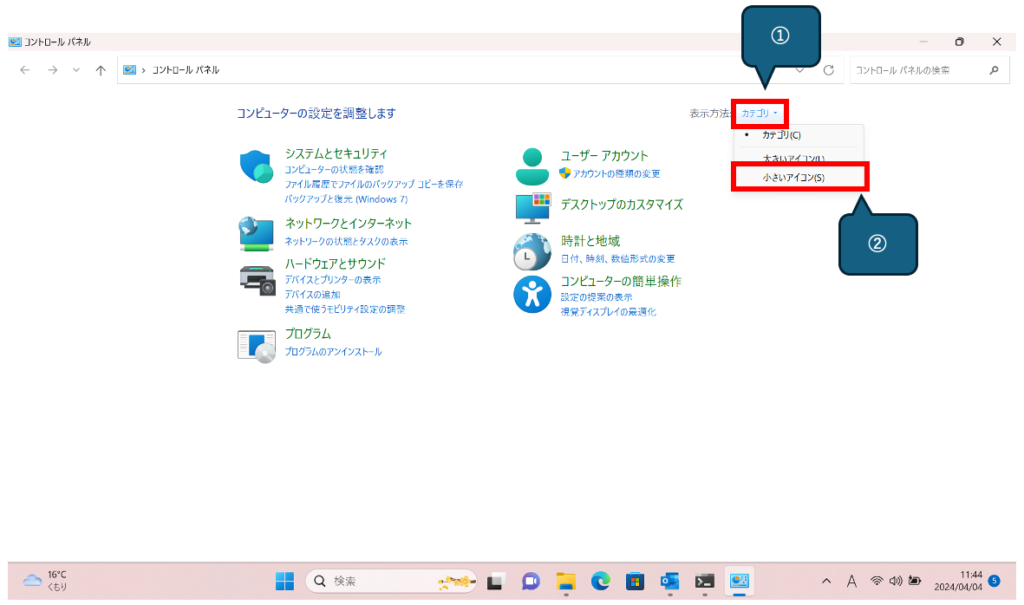Image resolution: width=1024 pixels, height=605 pixels.
Task: Choose 大きいアイコン(L) from view menu
Action: [793, 158]
